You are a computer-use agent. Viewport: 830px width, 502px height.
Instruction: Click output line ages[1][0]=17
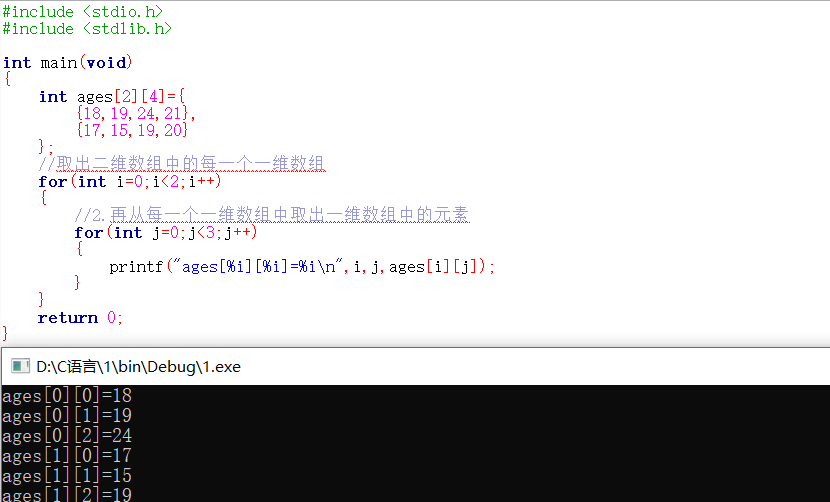pos(67,456)
